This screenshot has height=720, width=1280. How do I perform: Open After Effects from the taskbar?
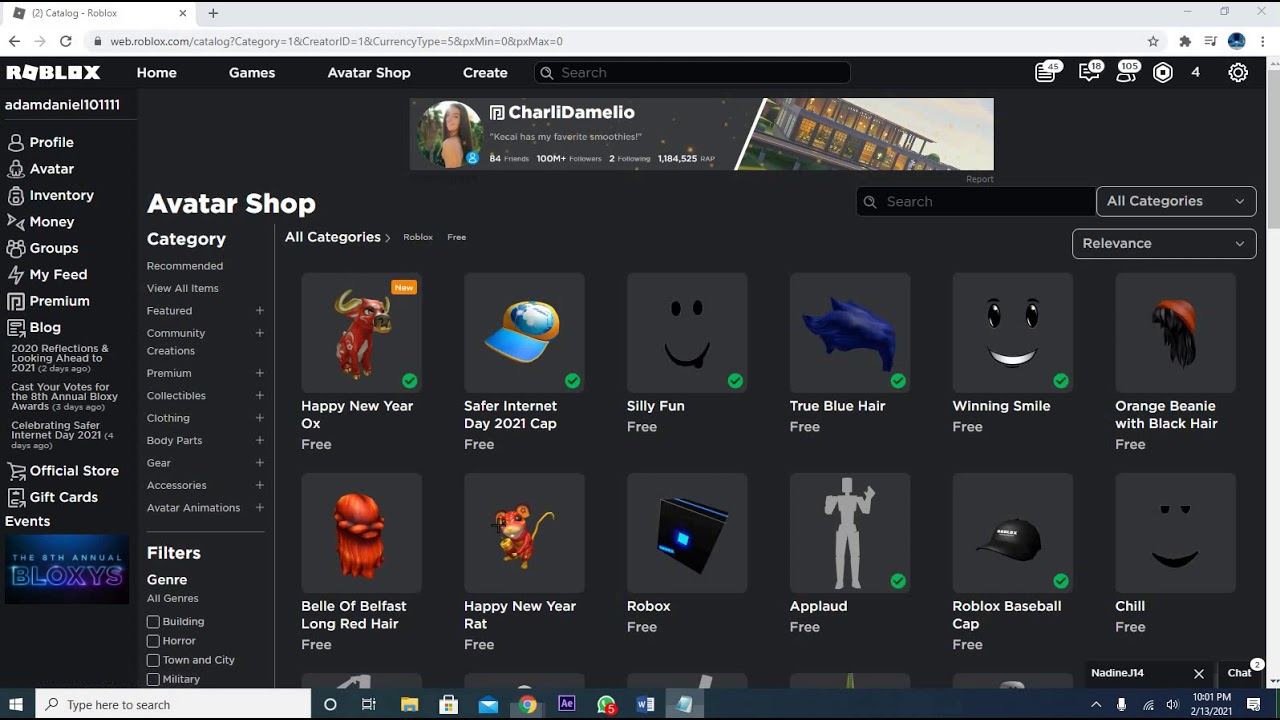pyautogui.click(x=567, y=704)
